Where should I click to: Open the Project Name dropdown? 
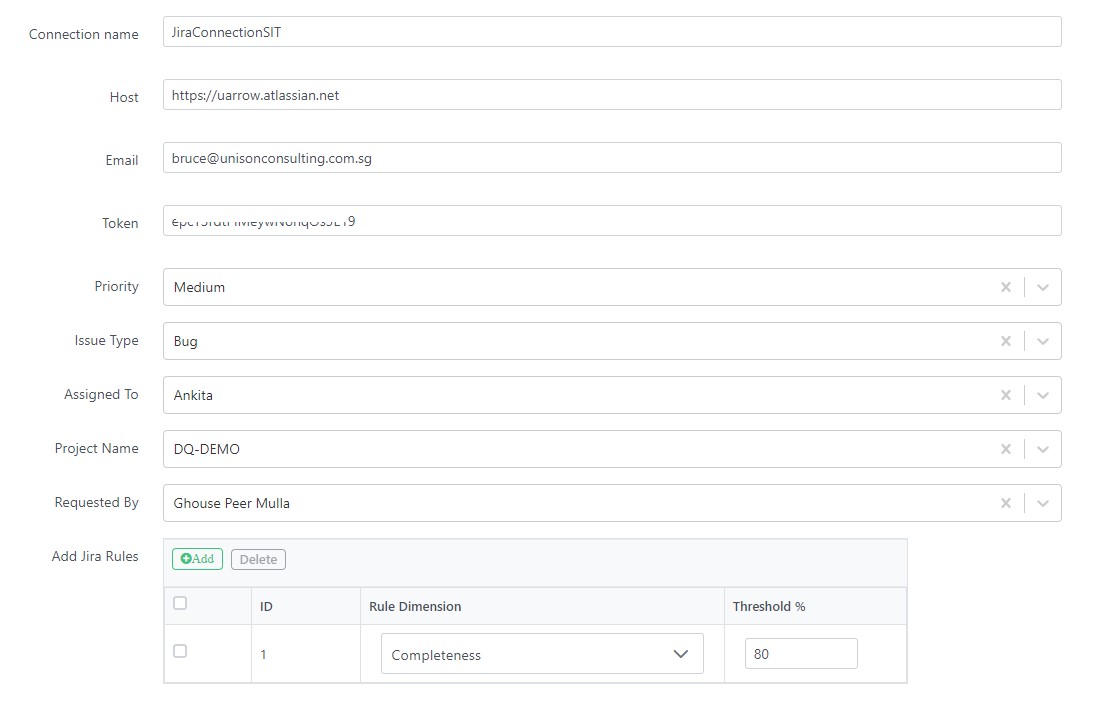pyautogui.click(x=1042, y=449)
